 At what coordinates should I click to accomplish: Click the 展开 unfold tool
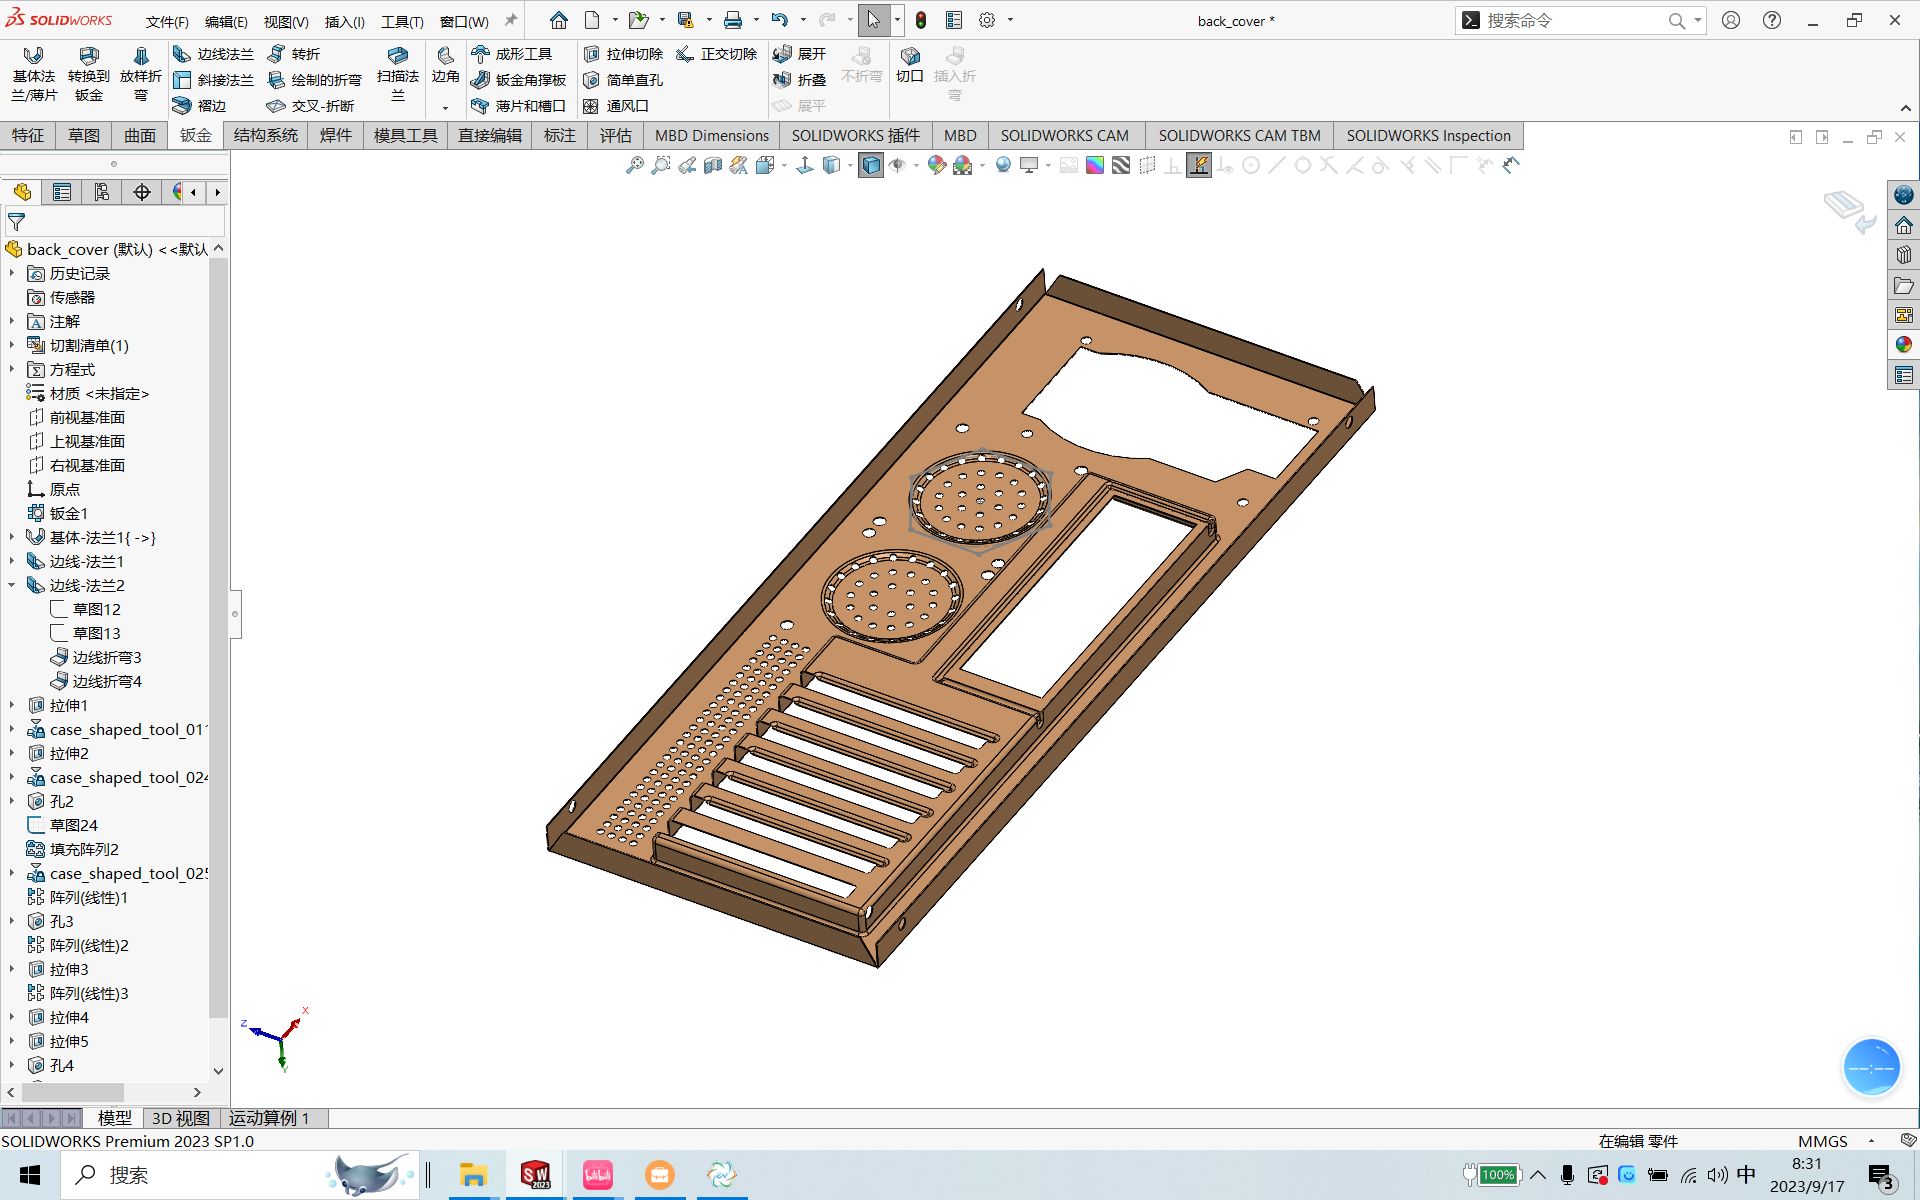coord(800,54)
